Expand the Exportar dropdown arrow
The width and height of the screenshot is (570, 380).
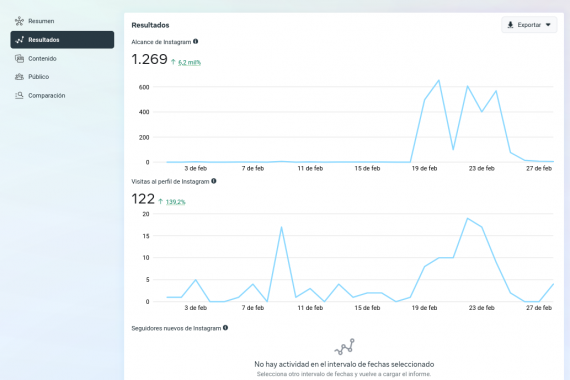(x=548, y=25)
